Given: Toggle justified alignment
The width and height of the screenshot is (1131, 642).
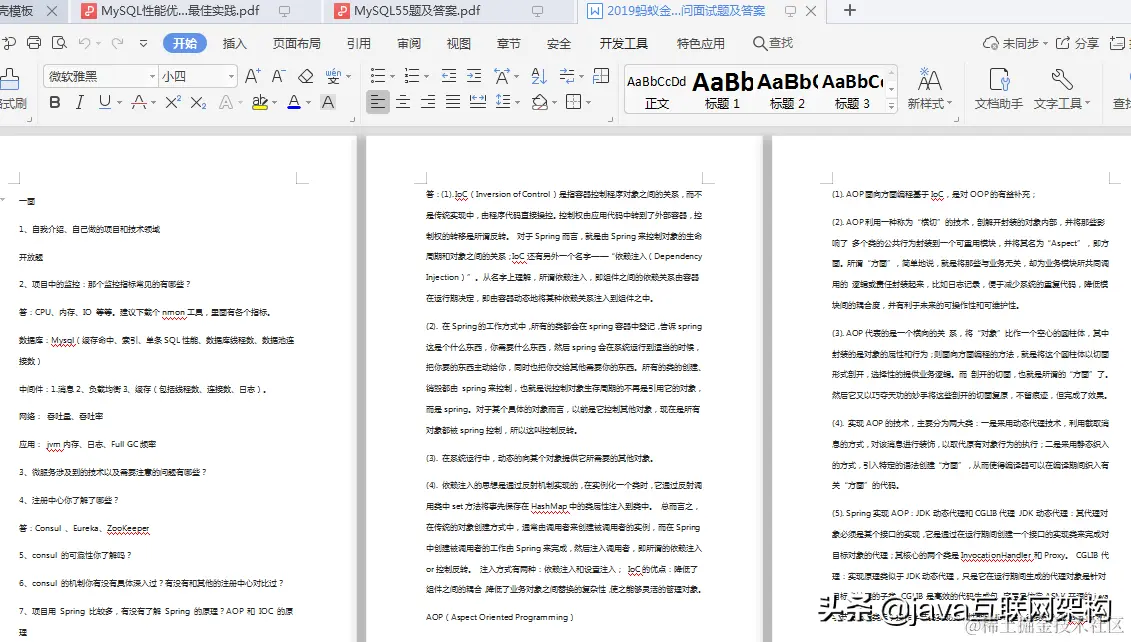Looking at the screenshot, I should 452,102.
